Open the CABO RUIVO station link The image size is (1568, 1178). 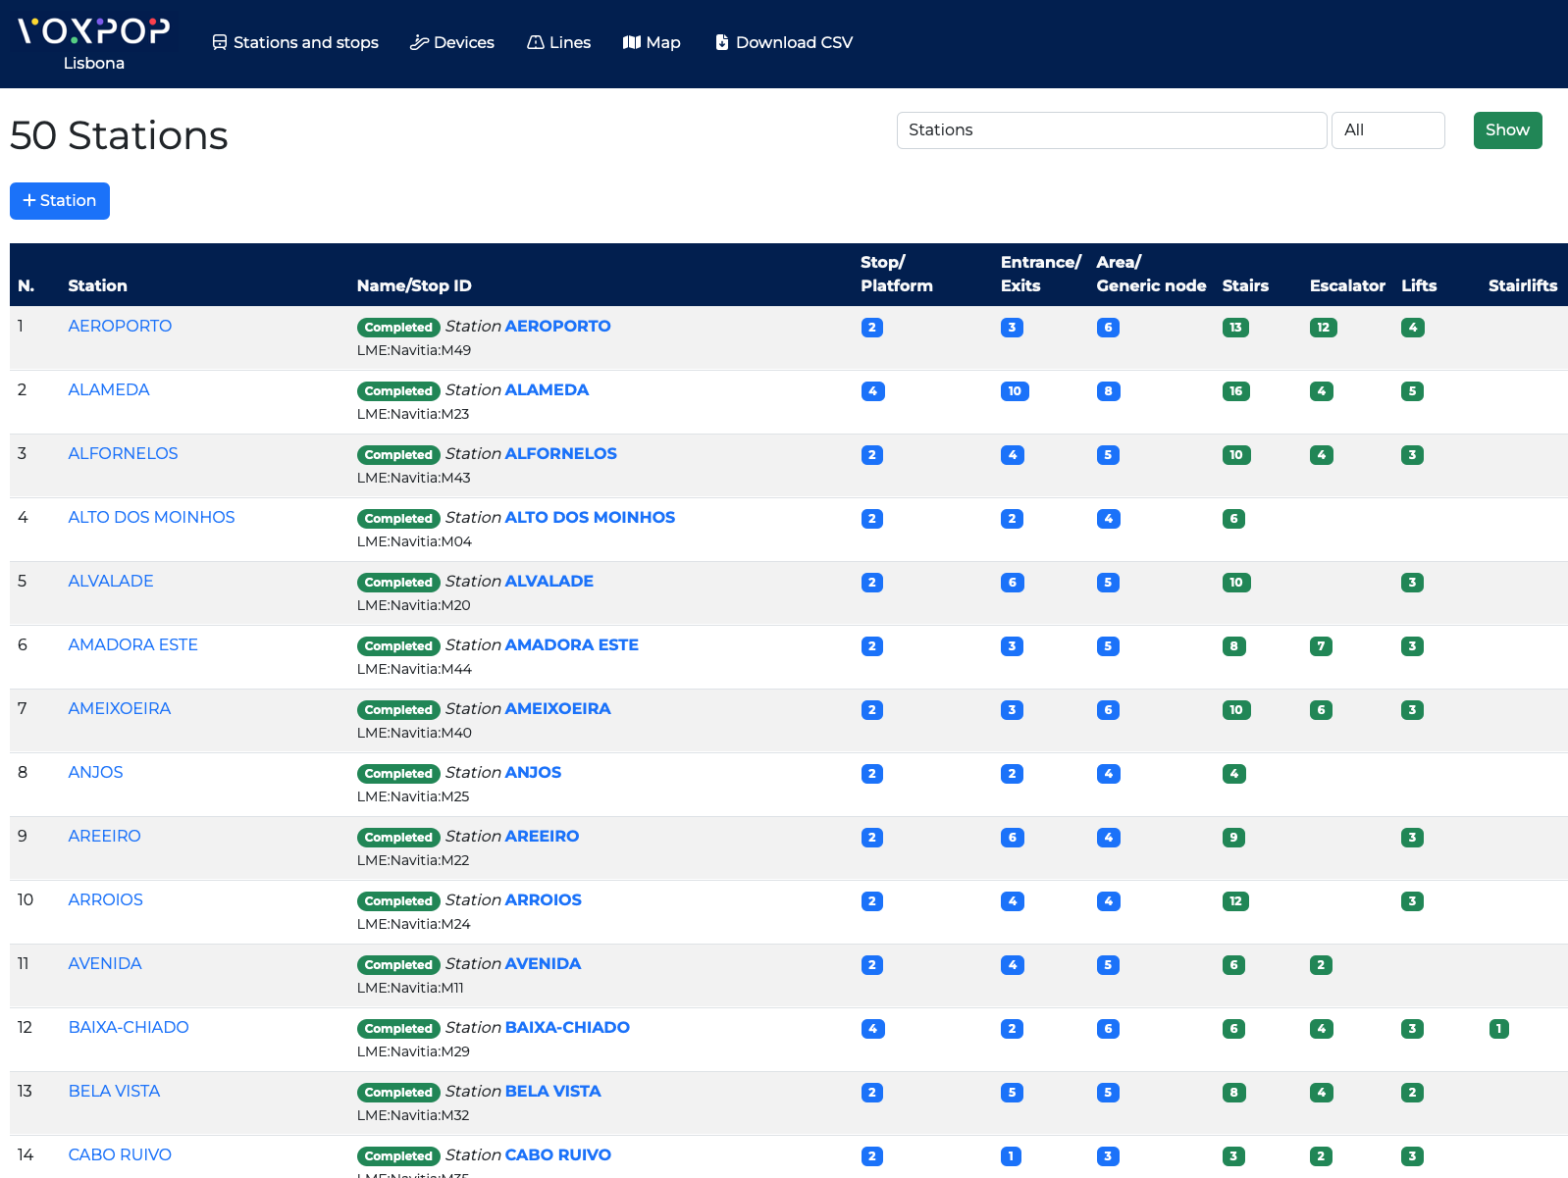point(120,1155)
